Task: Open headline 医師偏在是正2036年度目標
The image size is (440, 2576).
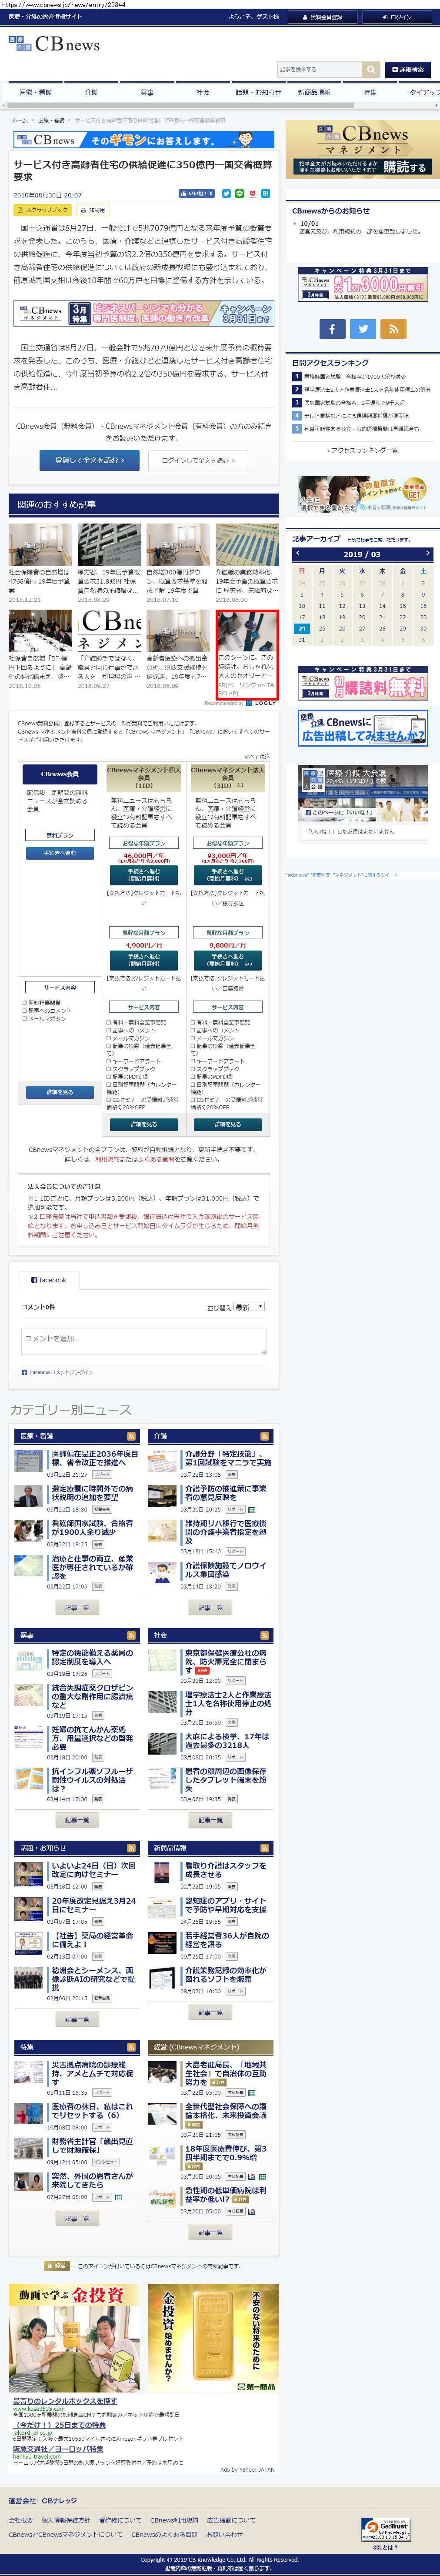Action: (94, 1458)
